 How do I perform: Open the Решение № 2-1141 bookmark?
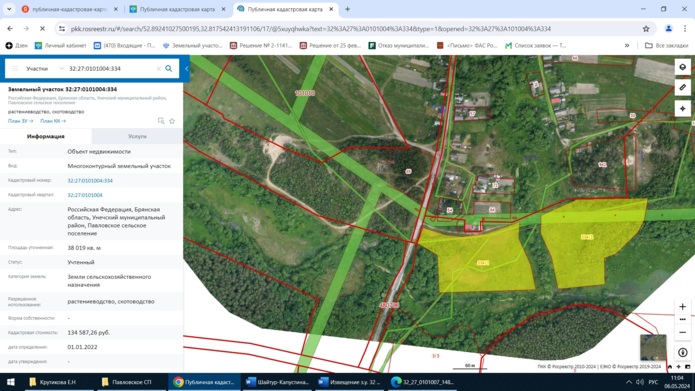point(261,45)
